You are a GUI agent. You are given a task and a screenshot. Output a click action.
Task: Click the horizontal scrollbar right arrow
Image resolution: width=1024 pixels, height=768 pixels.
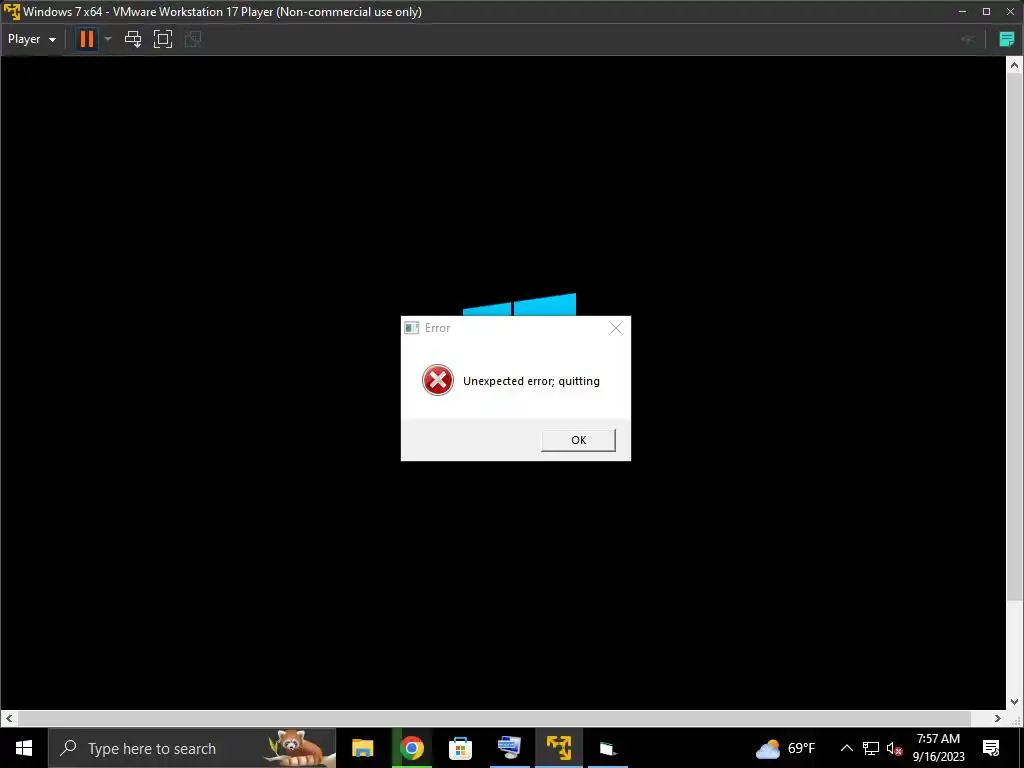(x=998, y=718)
